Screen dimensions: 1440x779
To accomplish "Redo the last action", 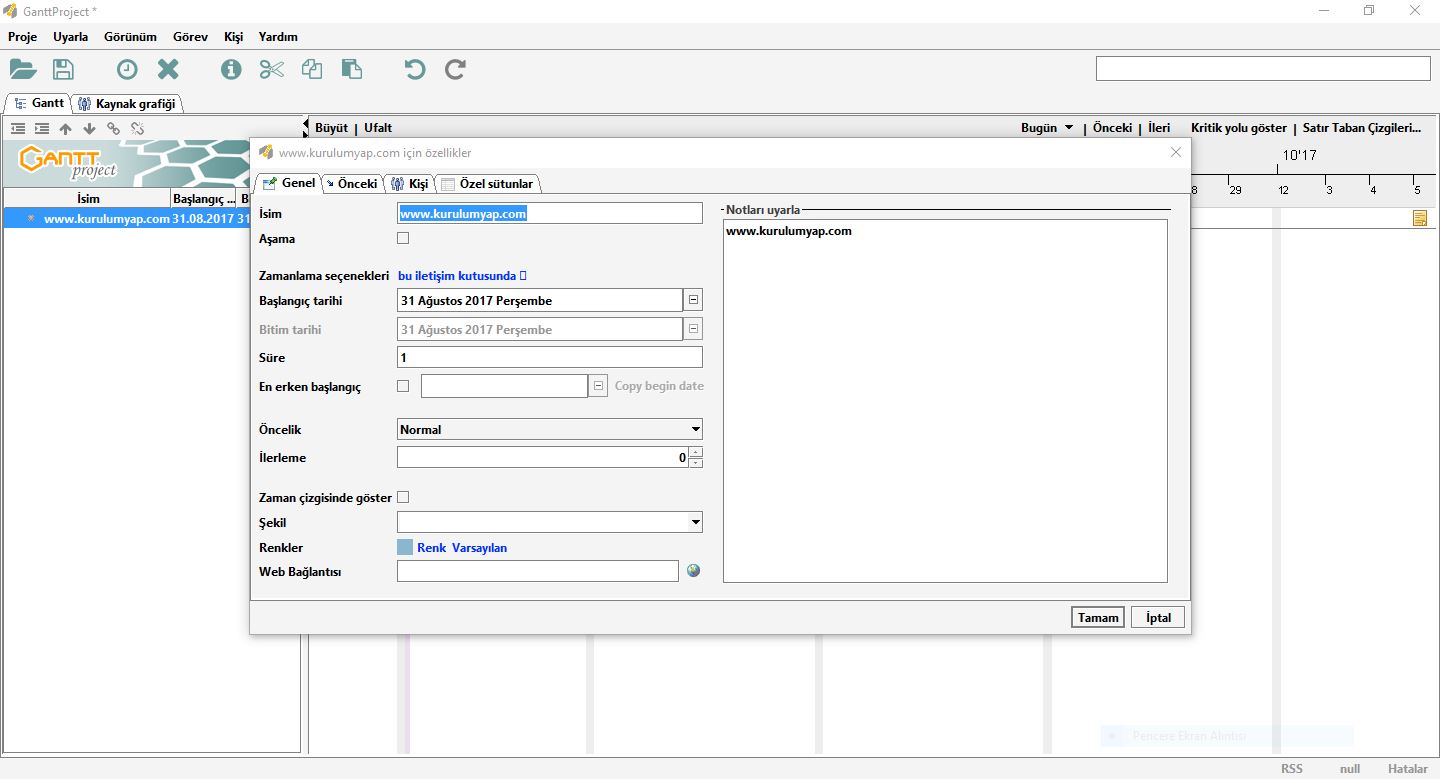I will pos(455,69).
